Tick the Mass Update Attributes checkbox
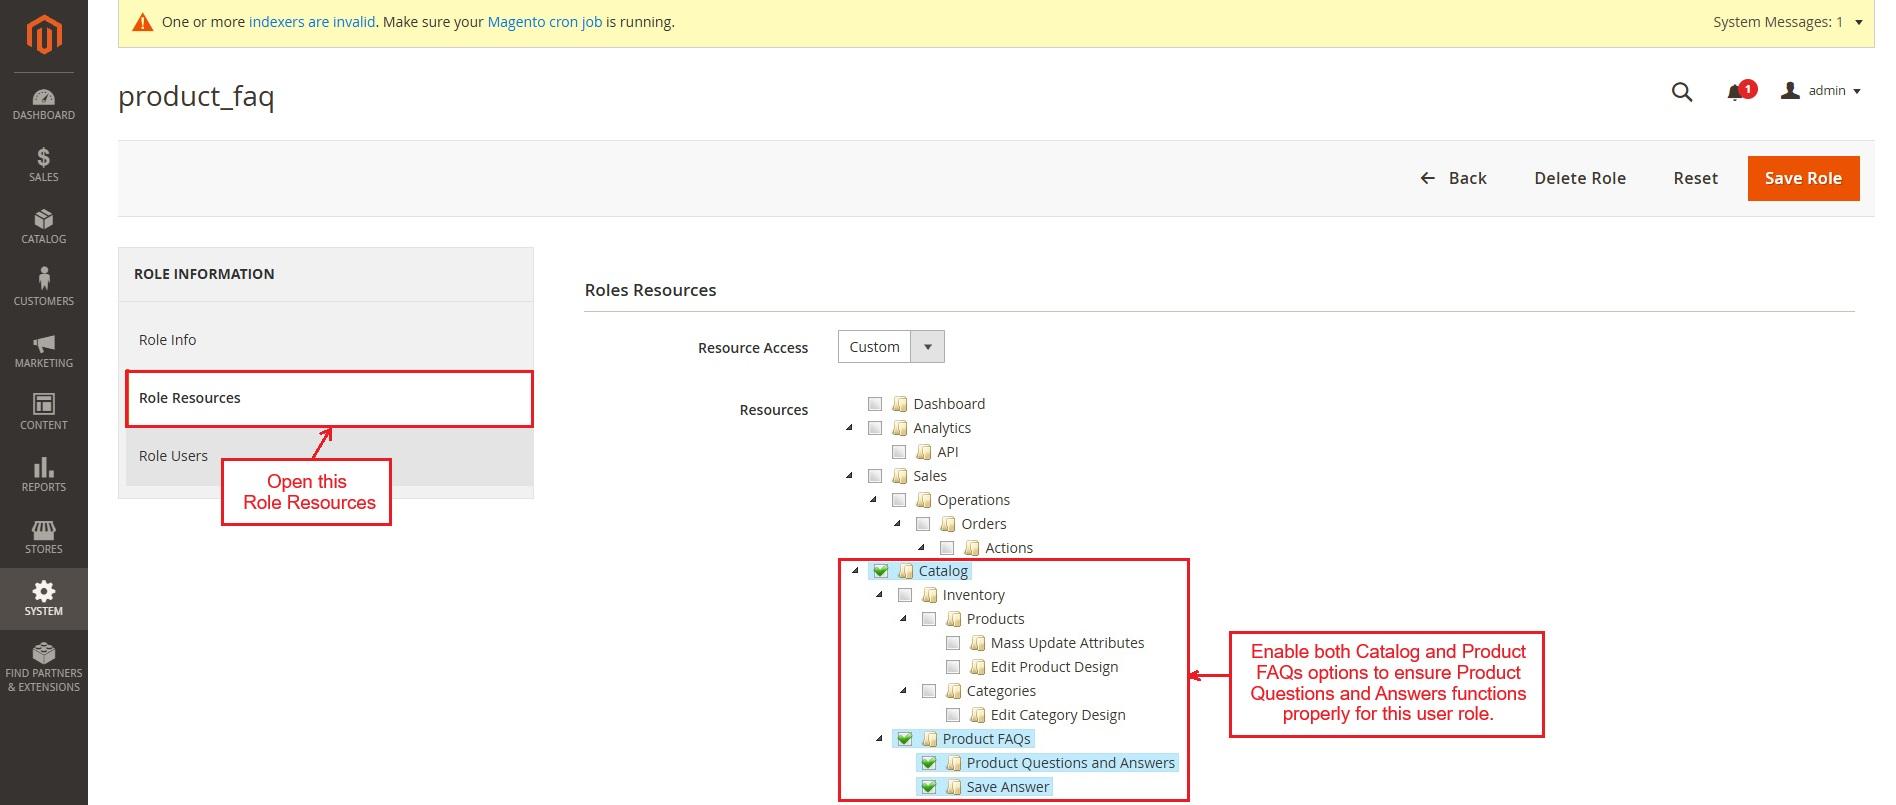Image resolution: width=1896 pixels, height=805 pixels. pos(953,643)
